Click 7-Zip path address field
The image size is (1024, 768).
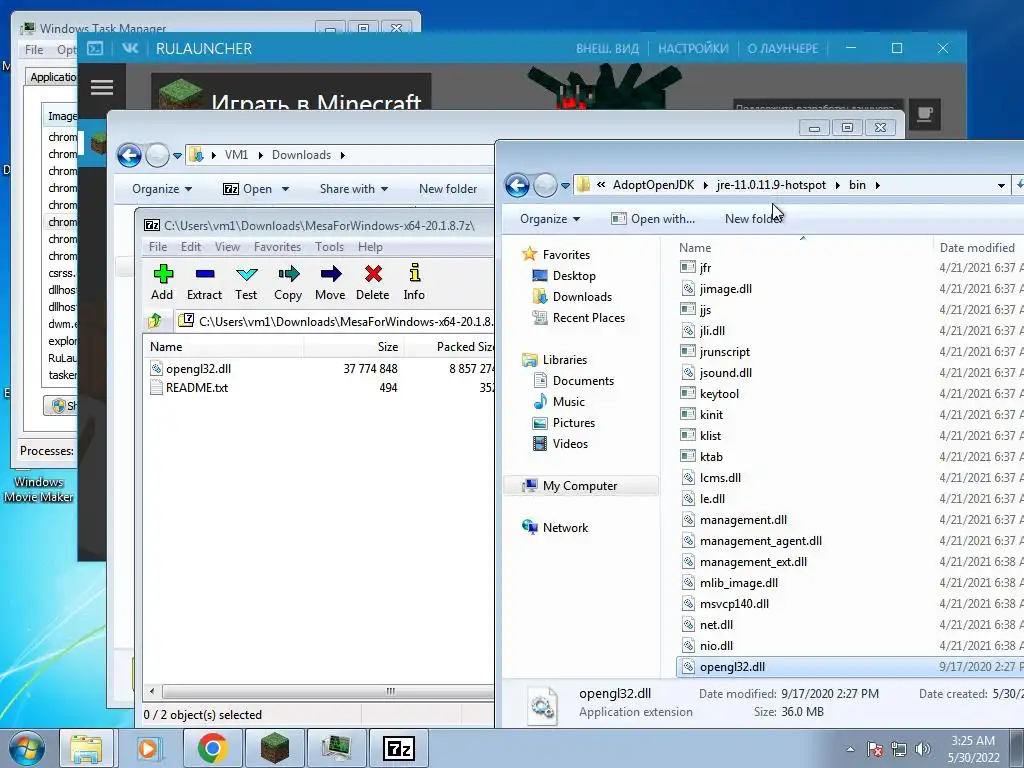click(x=336, y=321)
